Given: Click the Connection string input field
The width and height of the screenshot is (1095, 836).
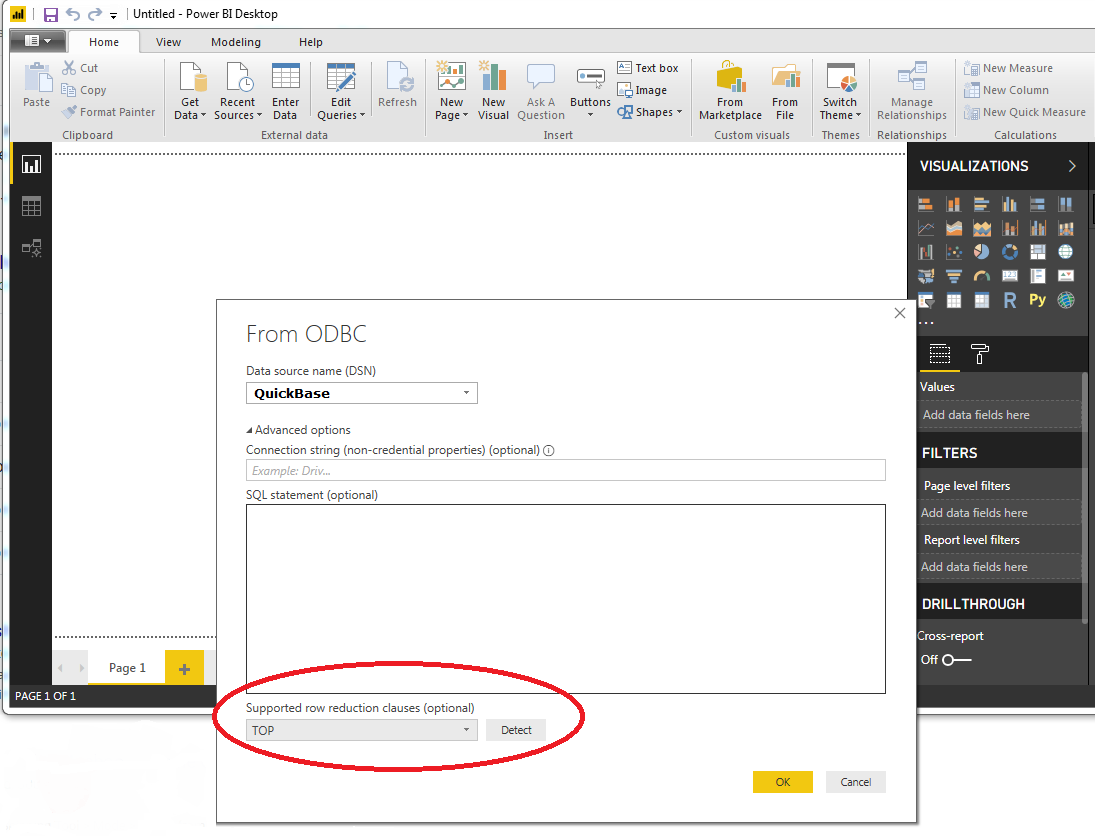Looking at the screenshot, I should click(566, 470).
